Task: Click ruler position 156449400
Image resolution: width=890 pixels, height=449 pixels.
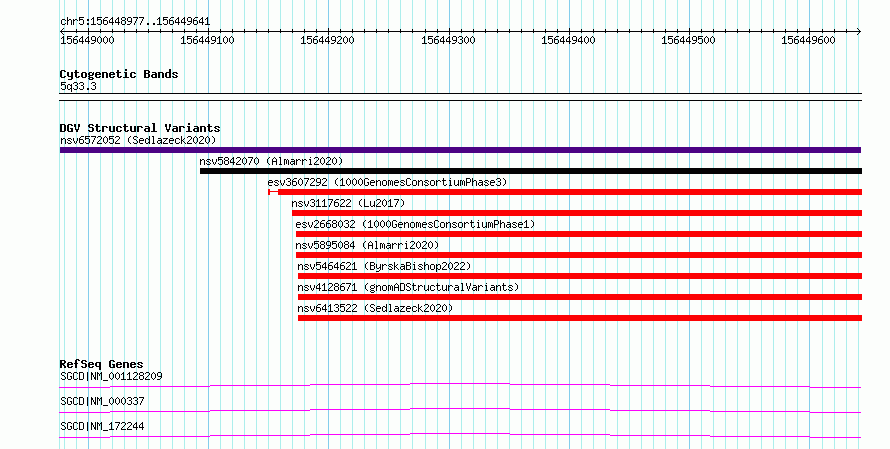Action: [568, 40]
